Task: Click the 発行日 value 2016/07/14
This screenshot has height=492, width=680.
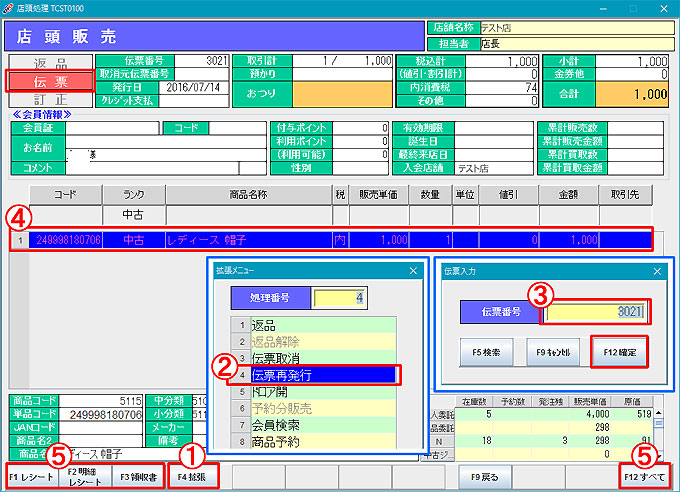Action: 193,87
